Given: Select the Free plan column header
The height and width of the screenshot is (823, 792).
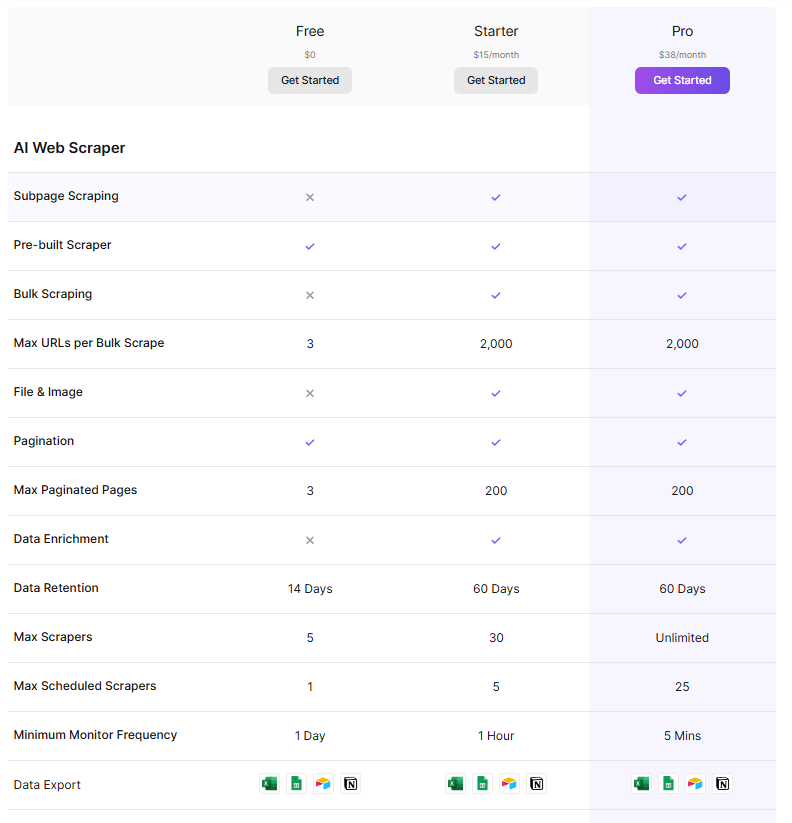Looking at the screenshot, I should 310,31.
